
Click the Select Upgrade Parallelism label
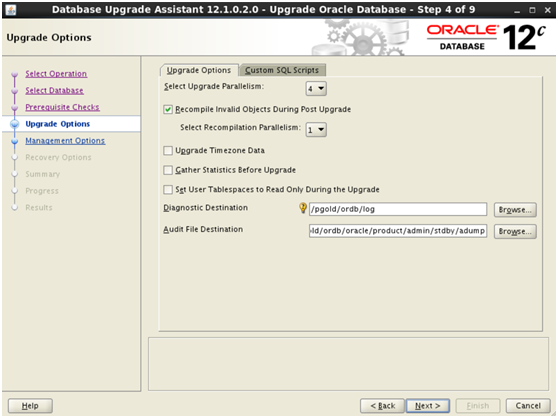pyautogui.click(x=214, y=86)
